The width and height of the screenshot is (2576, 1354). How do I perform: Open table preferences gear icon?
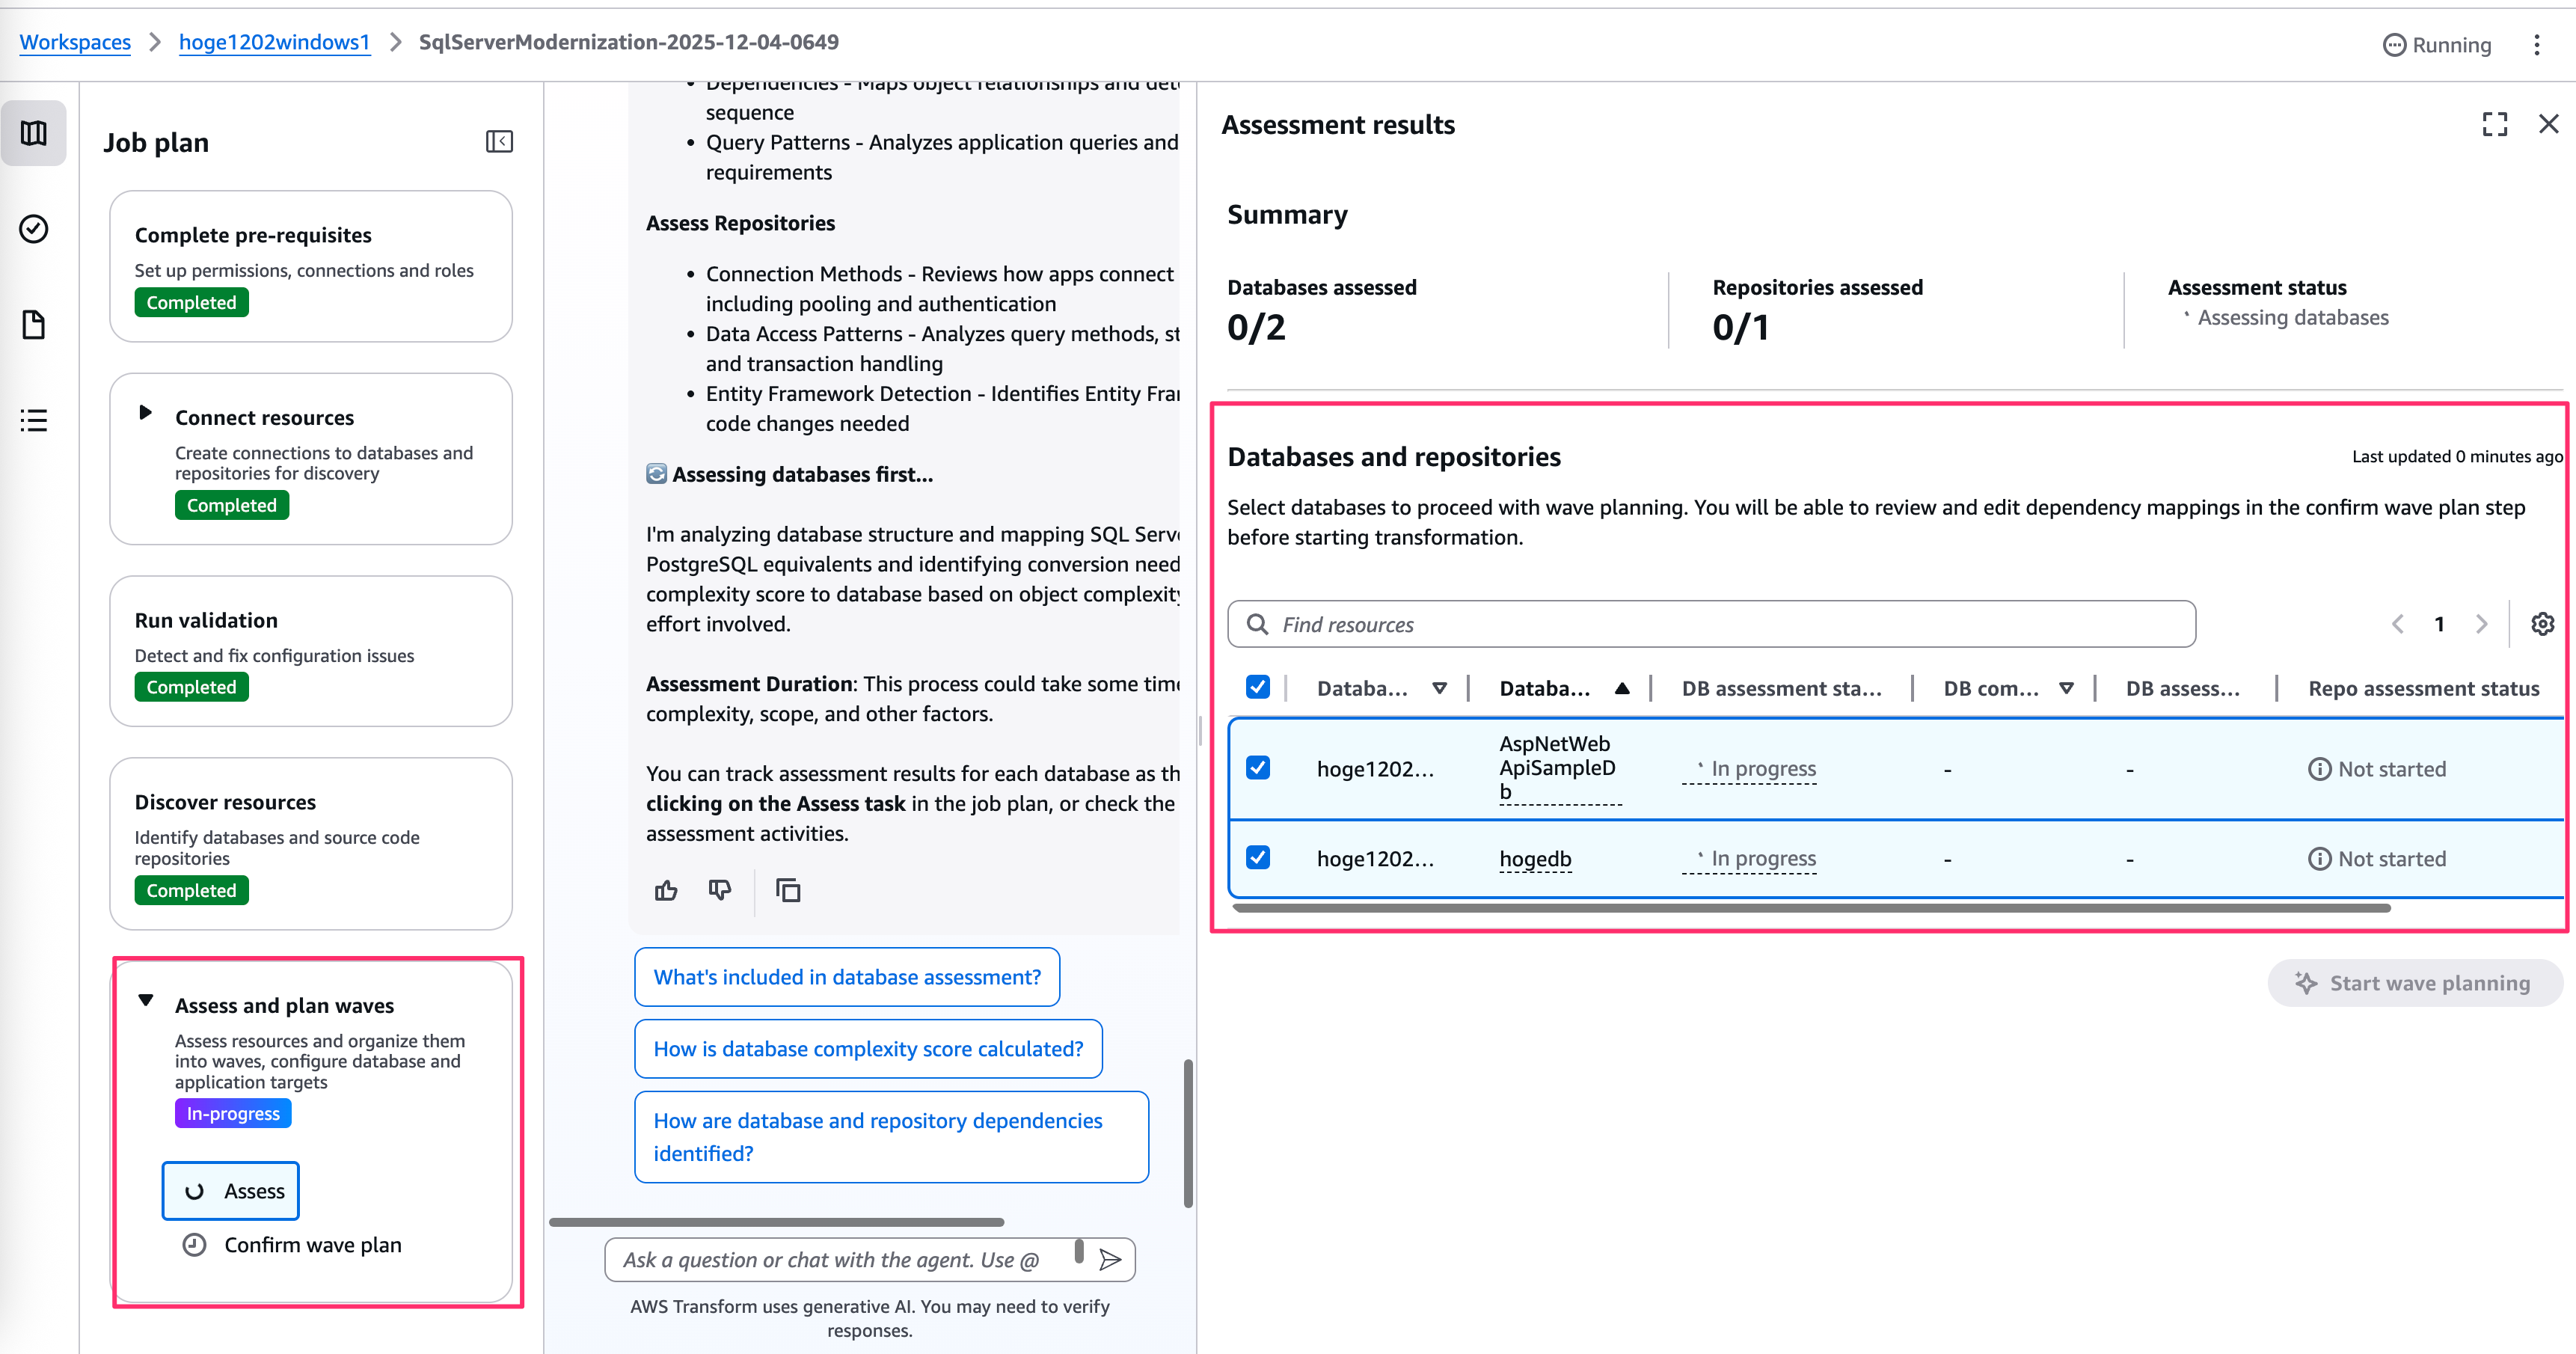(x=2542, y=624)
